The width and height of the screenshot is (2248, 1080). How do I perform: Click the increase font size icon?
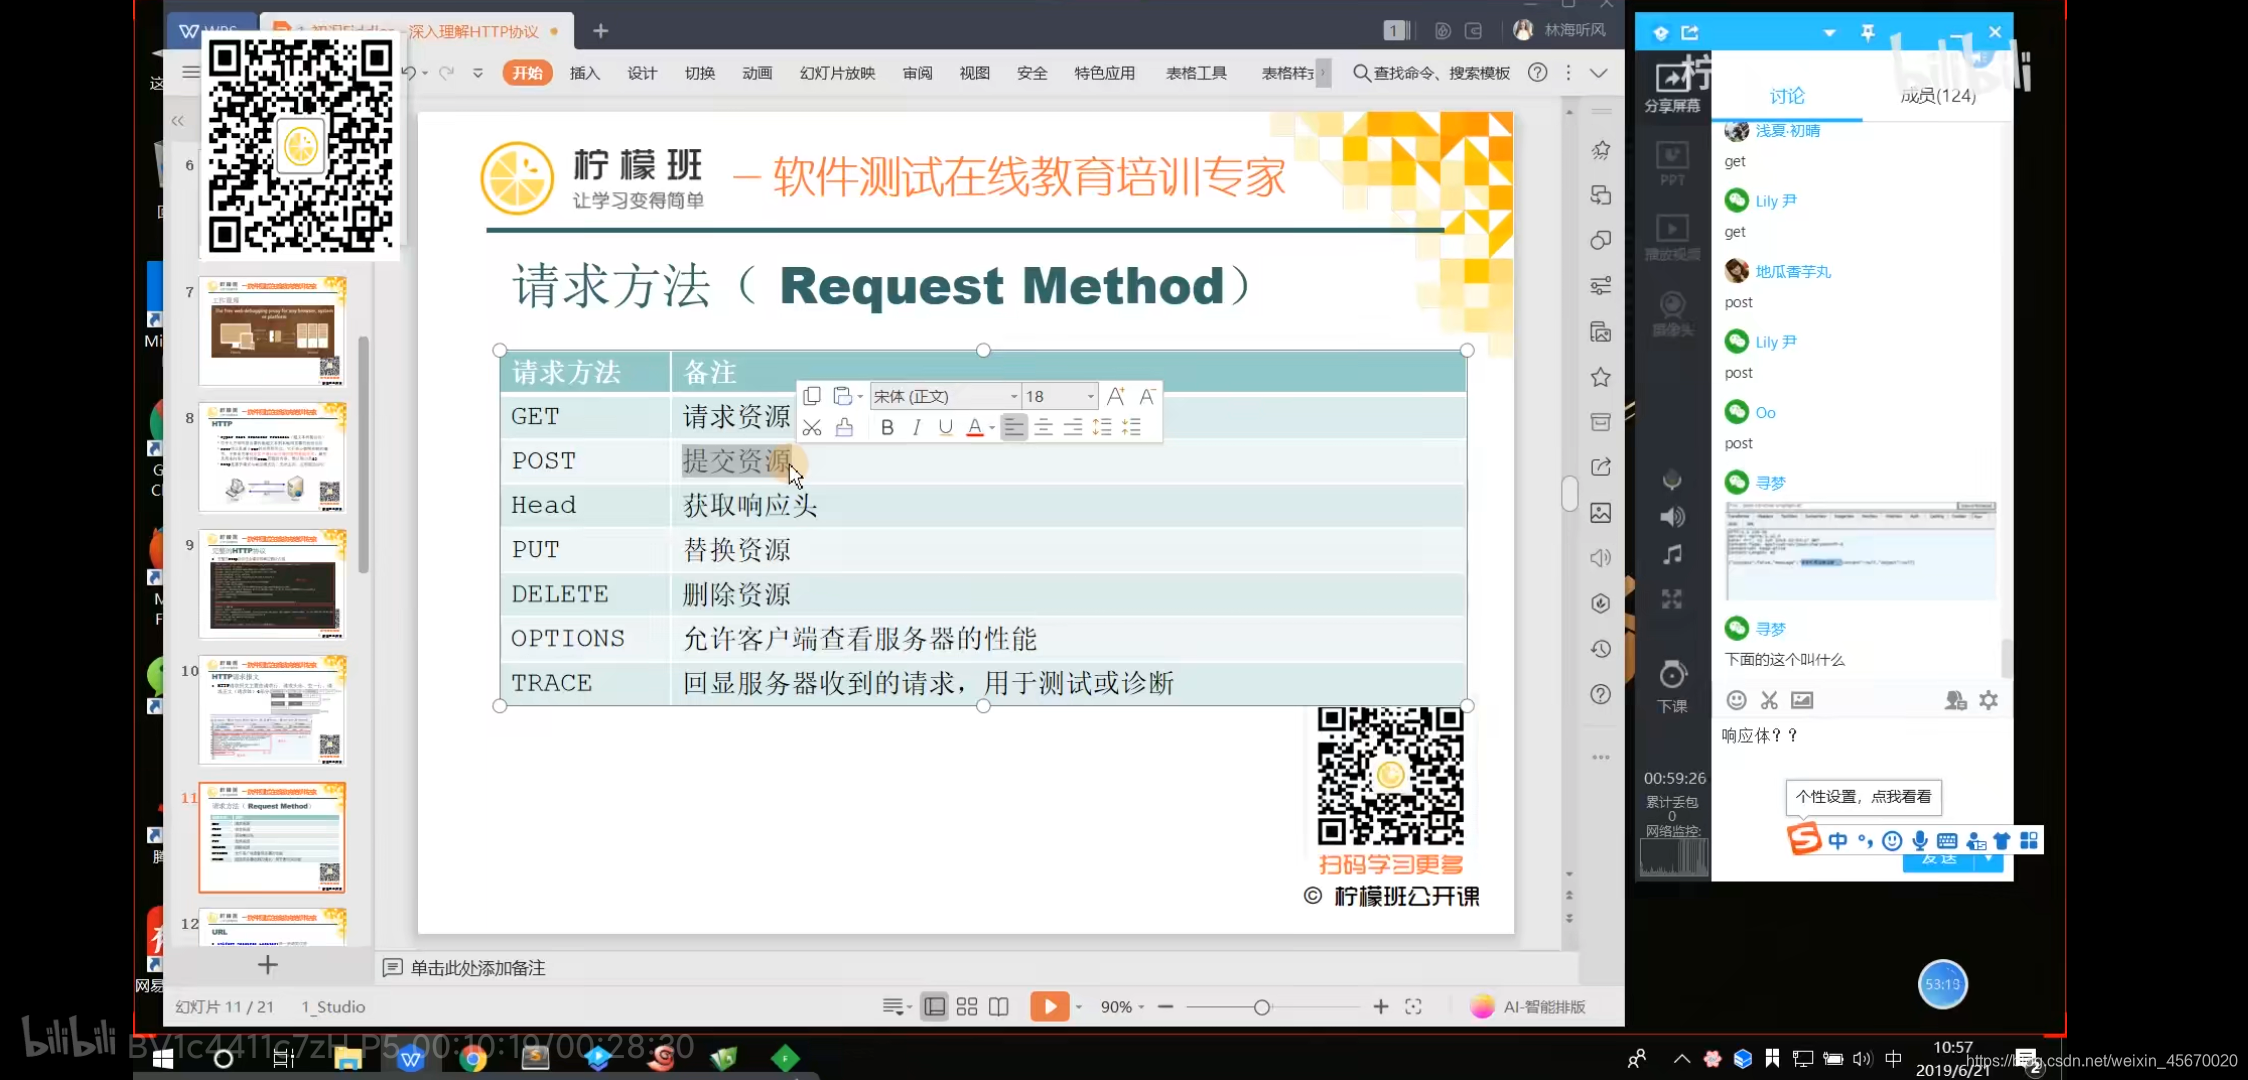tap(1116, 396)
